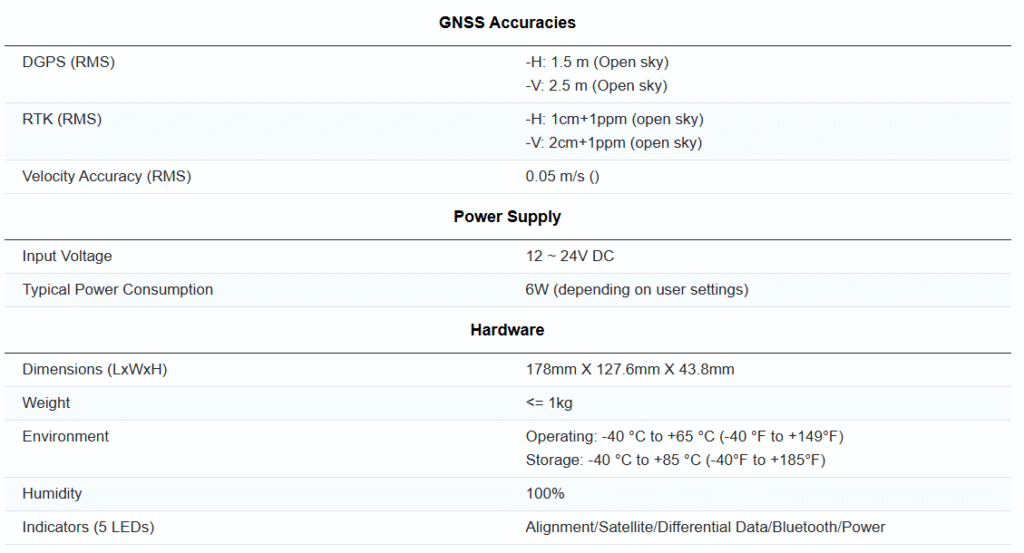Select the Typical Power Consumption label
The width and height of the screenshot is (1024, 553).
tap(118, 289)
